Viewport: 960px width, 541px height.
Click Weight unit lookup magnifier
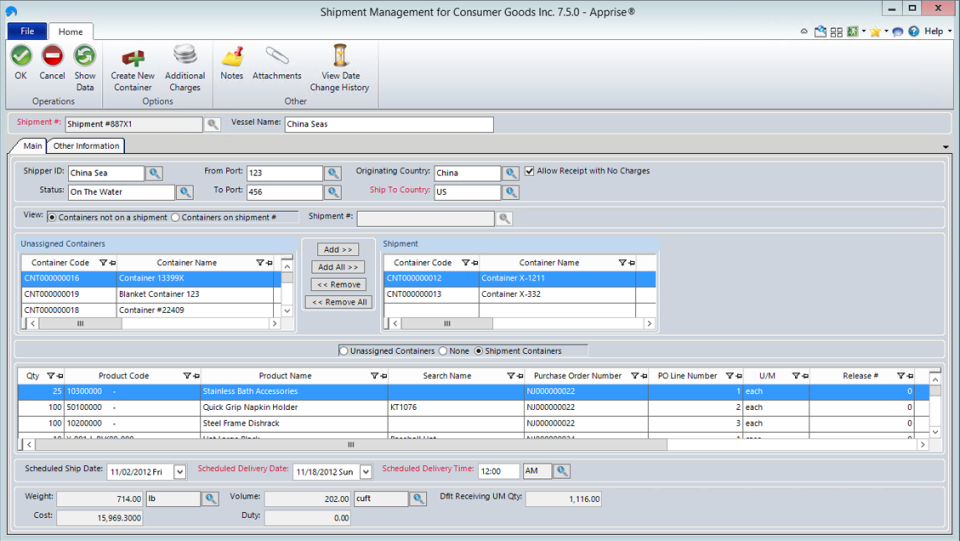tap(210, 499)
